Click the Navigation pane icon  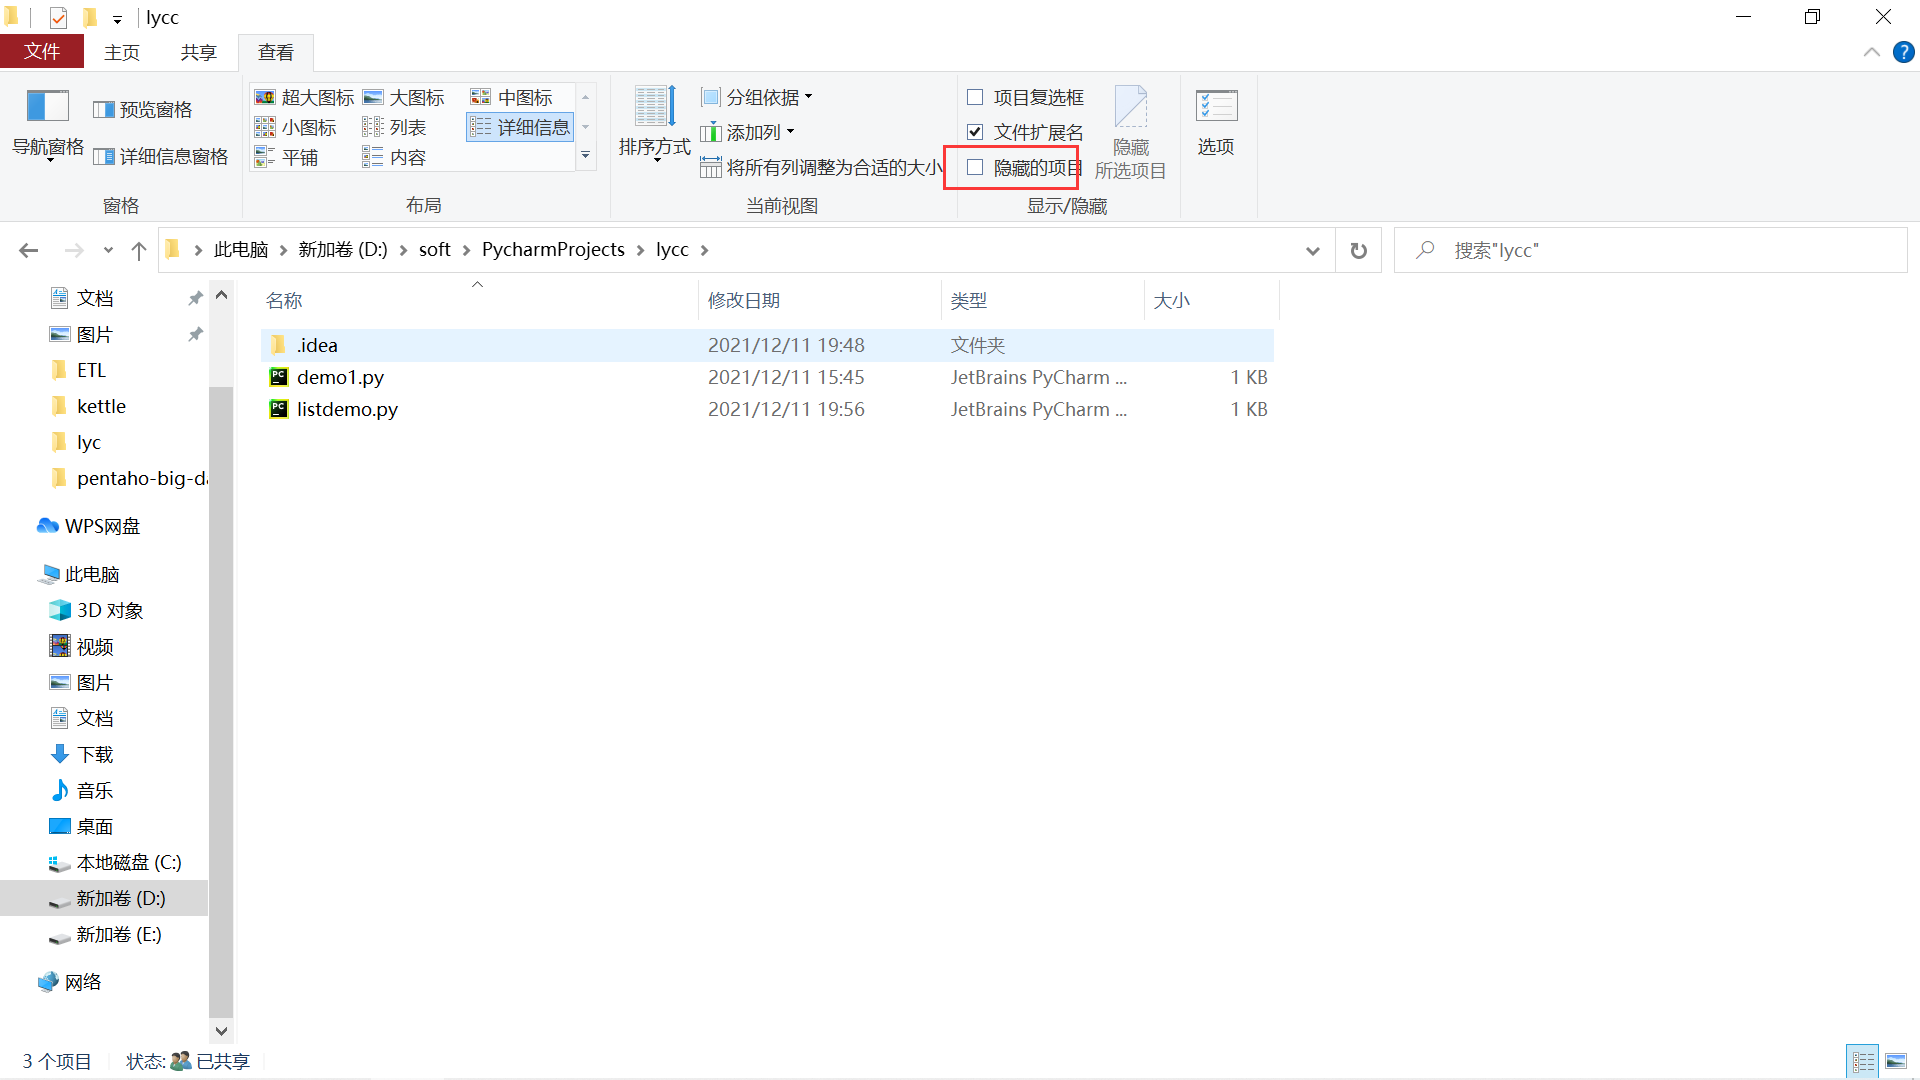pos(47,108)
